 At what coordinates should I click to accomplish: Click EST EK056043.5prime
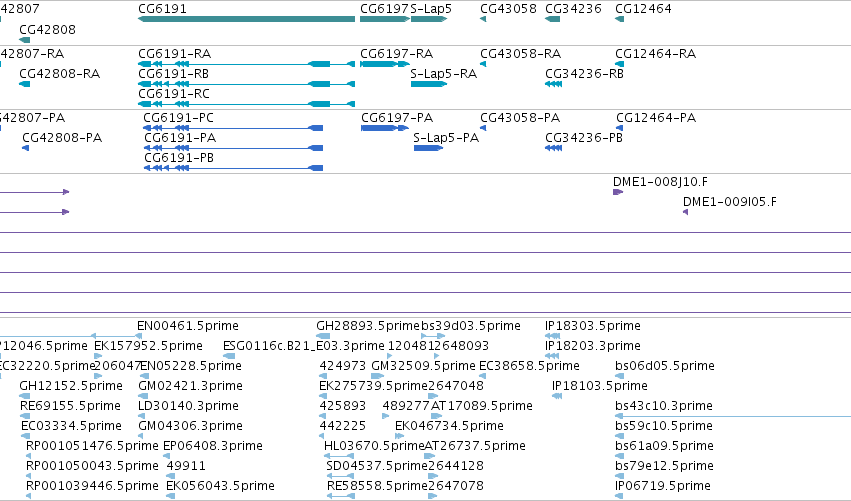220,486
